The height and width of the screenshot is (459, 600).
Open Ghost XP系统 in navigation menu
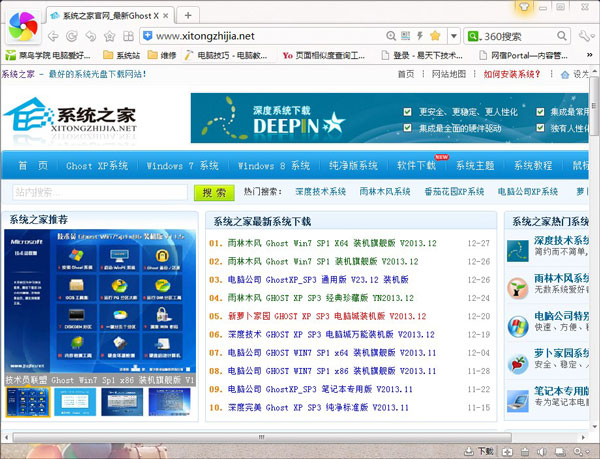[x=97, y=166]
